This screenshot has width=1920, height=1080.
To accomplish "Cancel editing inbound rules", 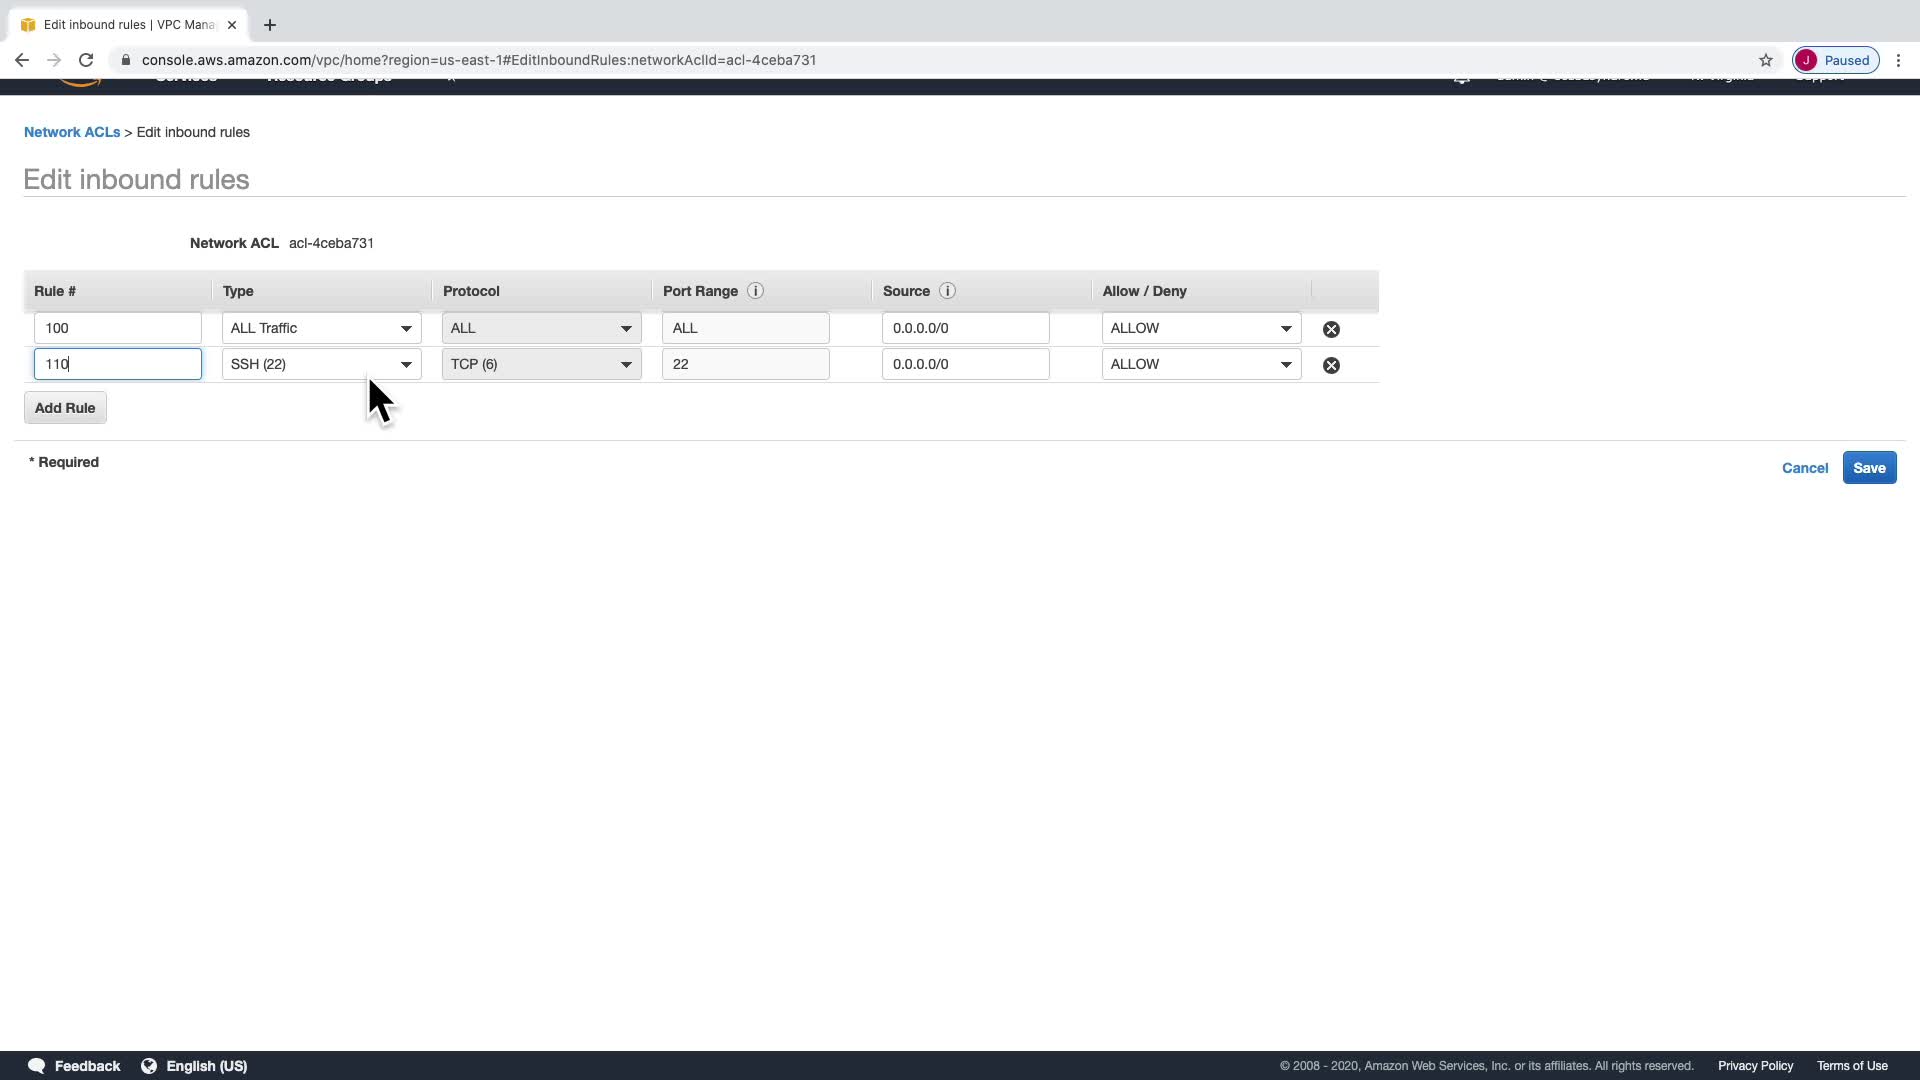I will (x=1804, y=468).
